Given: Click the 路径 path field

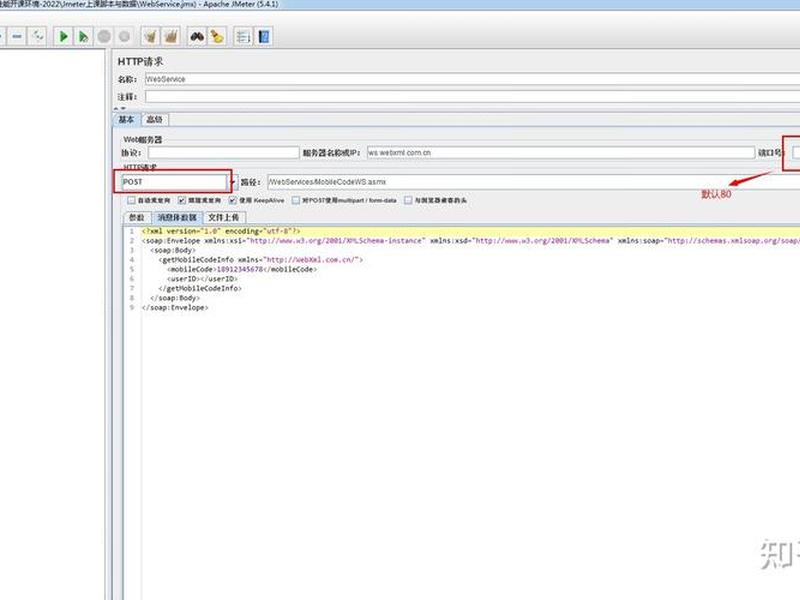Looking at the screenshot, I should click(533, 182).
